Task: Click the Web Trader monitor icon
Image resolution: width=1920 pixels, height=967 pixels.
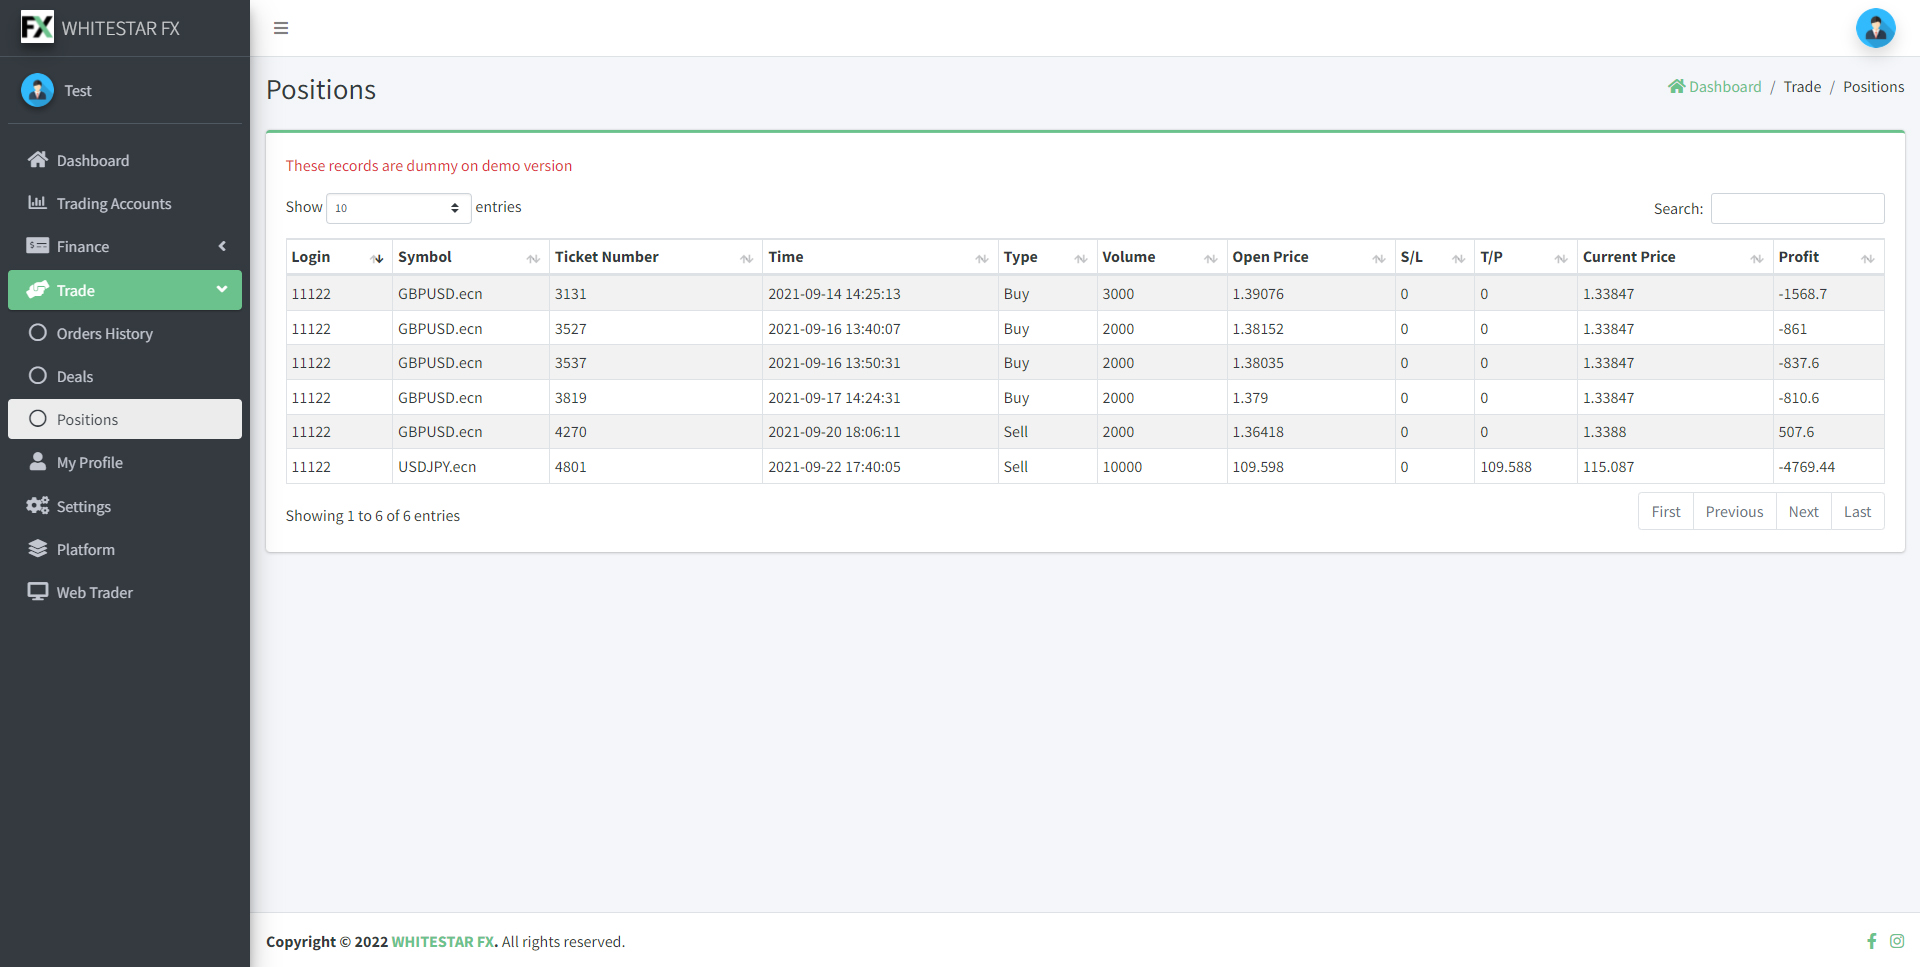Action: tap(38, 592)
